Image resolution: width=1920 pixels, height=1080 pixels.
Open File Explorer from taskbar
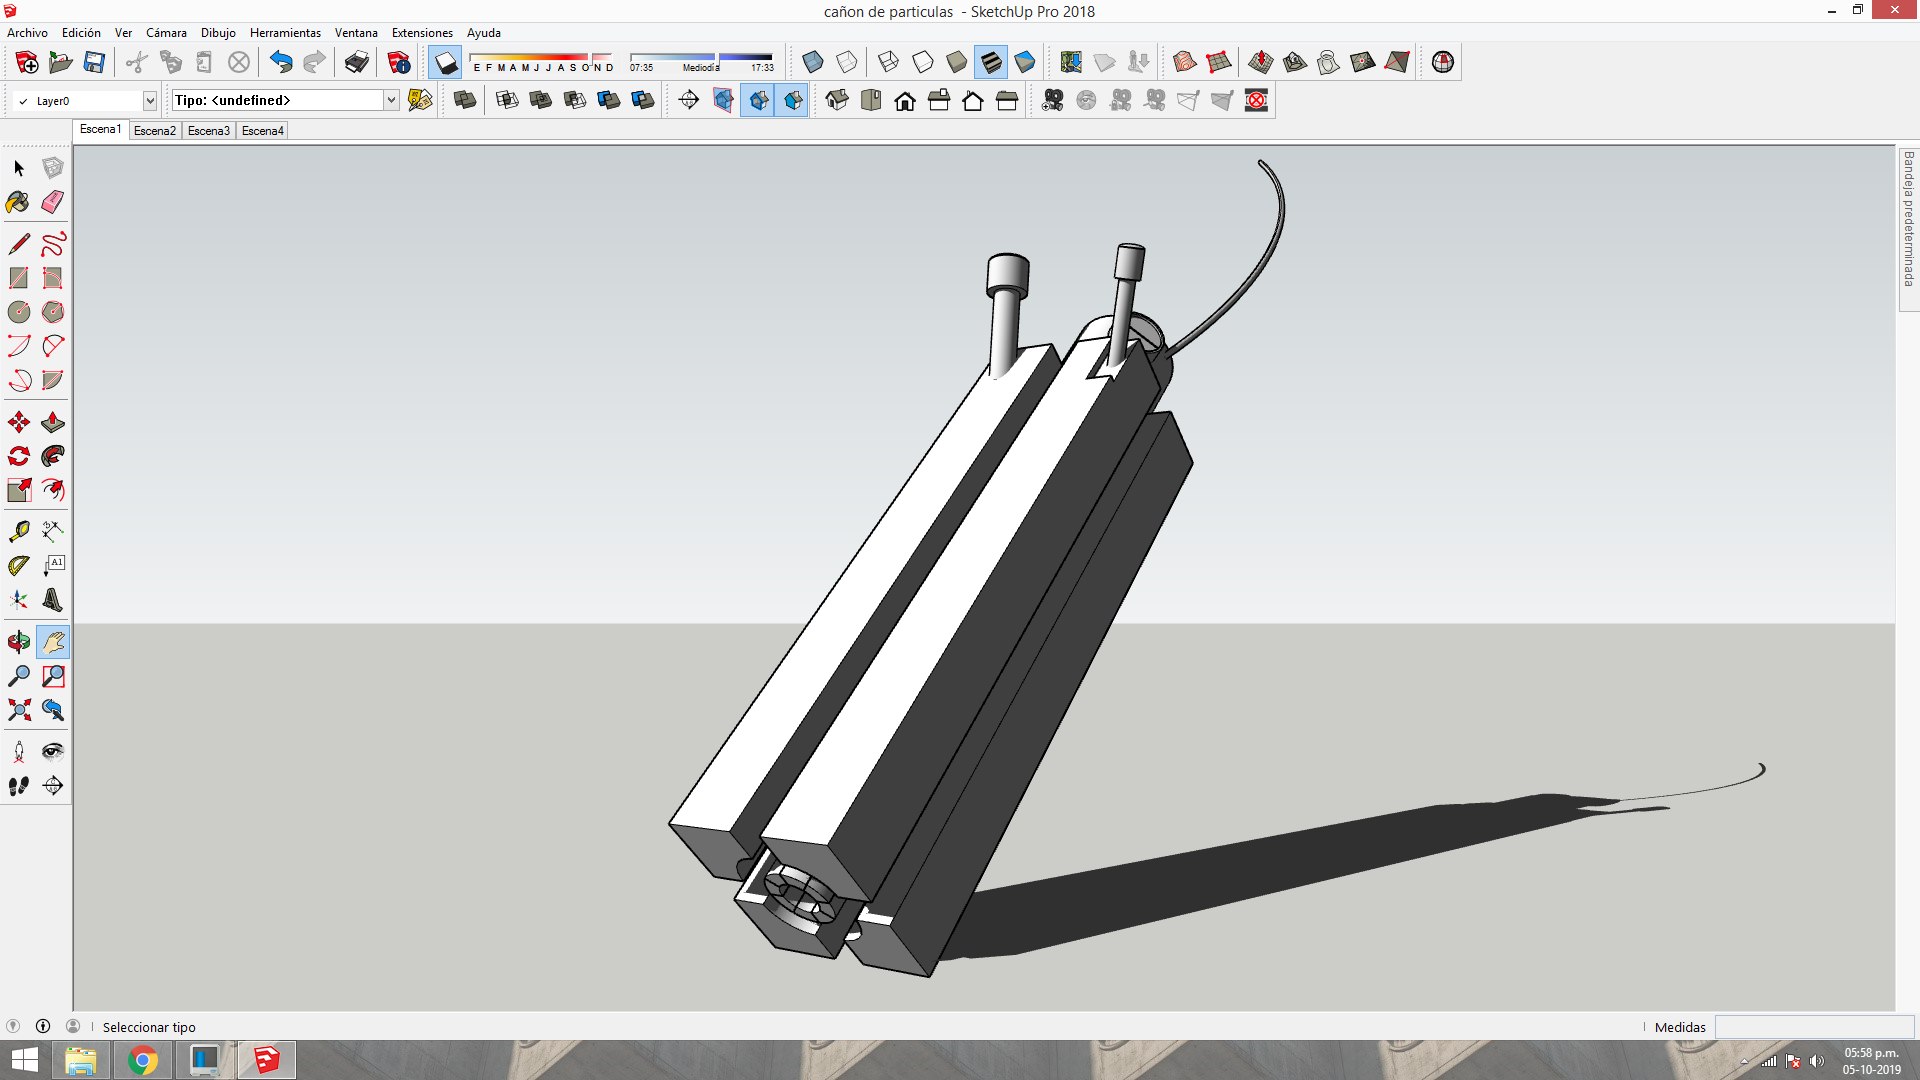(x=81, y=1060)
